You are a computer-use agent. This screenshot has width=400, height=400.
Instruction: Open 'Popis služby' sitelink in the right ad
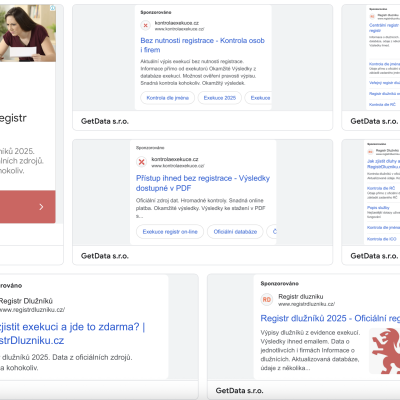(378, 208)
